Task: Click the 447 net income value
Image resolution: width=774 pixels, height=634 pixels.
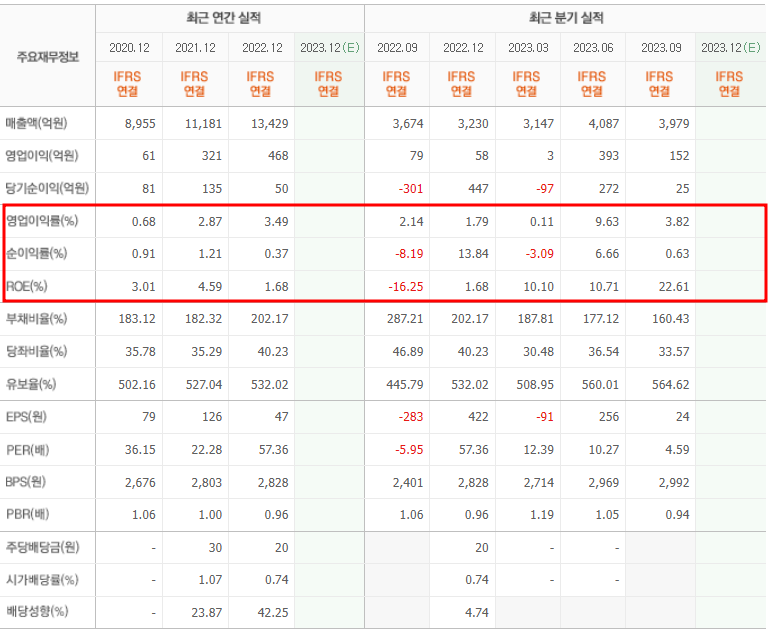Action: [x=478, y=189]
